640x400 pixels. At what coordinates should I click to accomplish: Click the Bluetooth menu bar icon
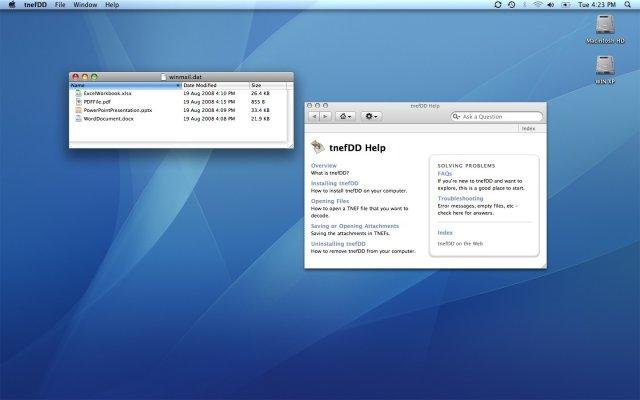tap(524, 4)
